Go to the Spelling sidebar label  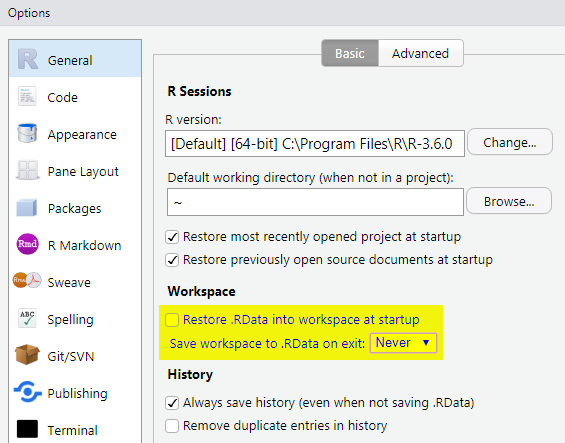click(71, 320)
